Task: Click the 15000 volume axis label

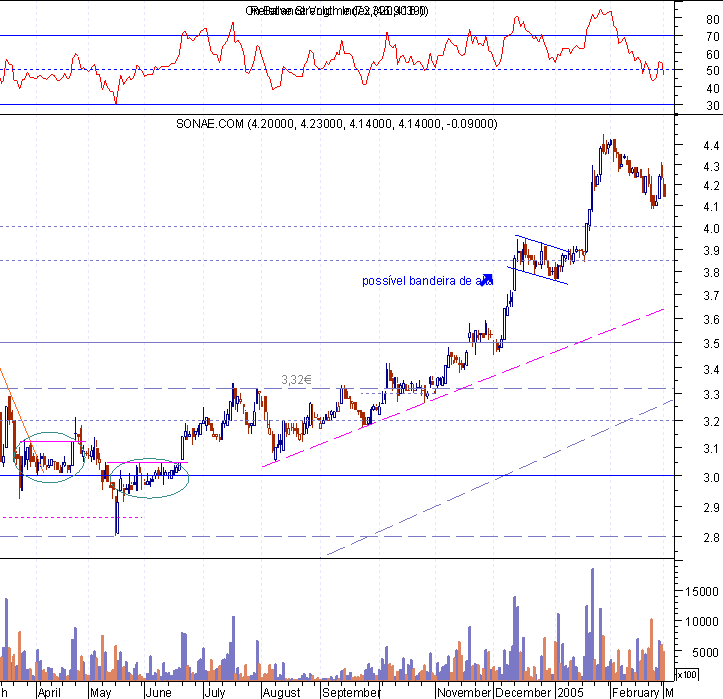Action: (x=702, y=592)
